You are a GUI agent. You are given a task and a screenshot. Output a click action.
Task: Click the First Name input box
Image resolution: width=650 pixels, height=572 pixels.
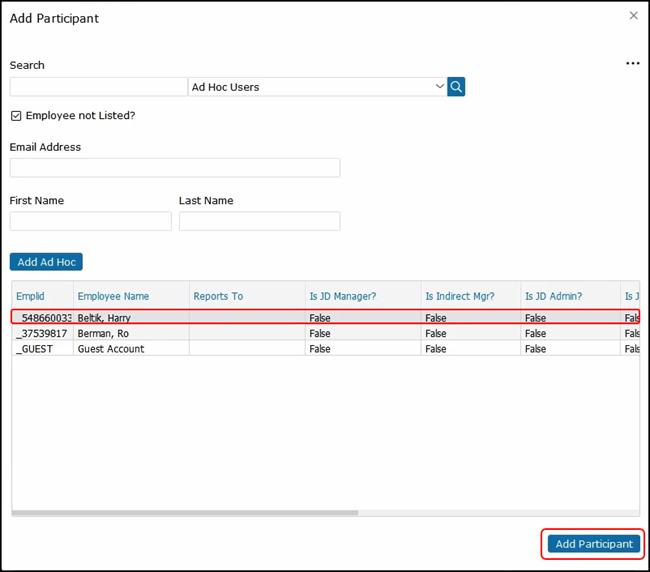(x=91, y=221)
